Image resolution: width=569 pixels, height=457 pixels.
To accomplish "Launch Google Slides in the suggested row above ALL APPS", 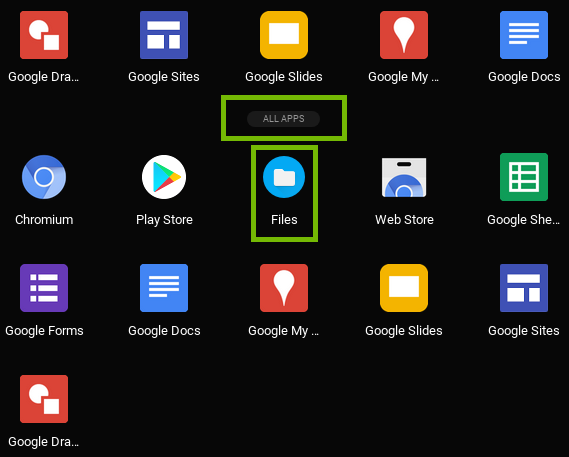I will tap(284, 35).
